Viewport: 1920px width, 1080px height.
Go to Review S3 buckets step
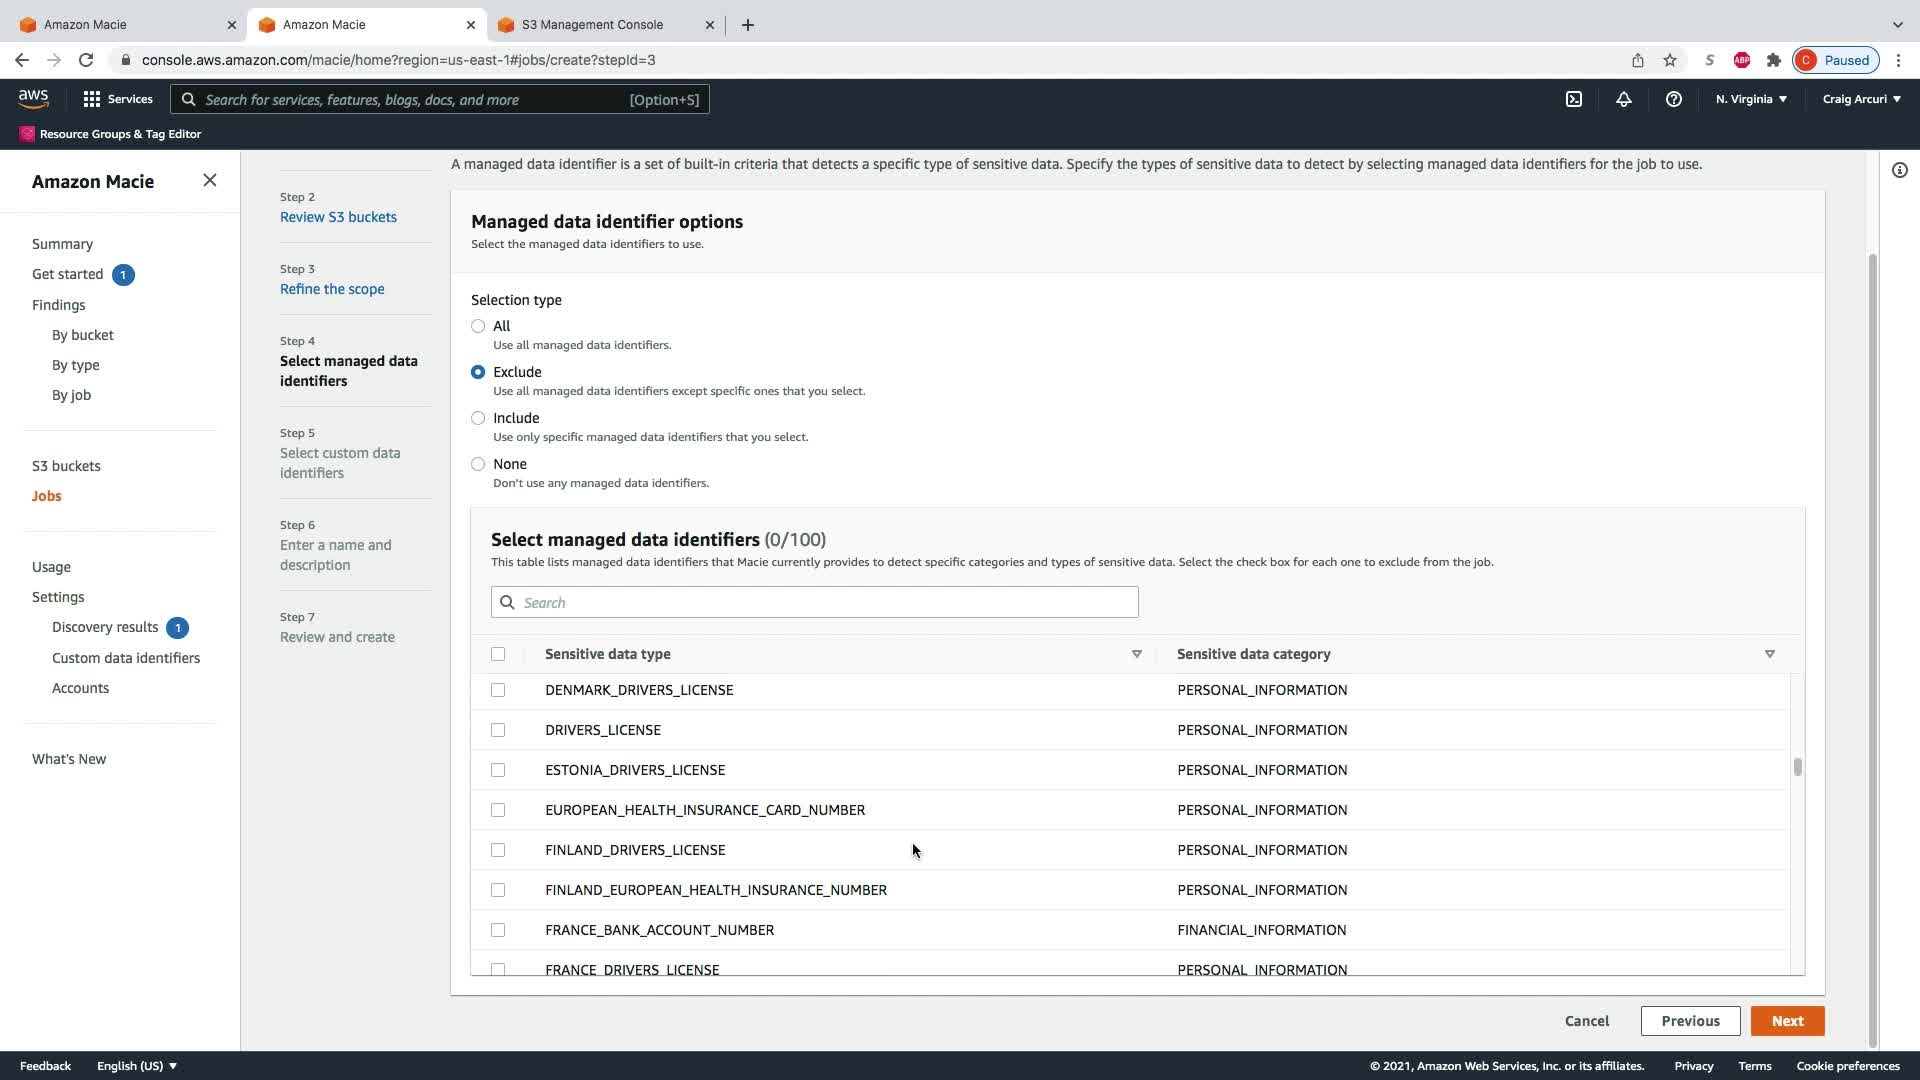[x=338, y=217]
